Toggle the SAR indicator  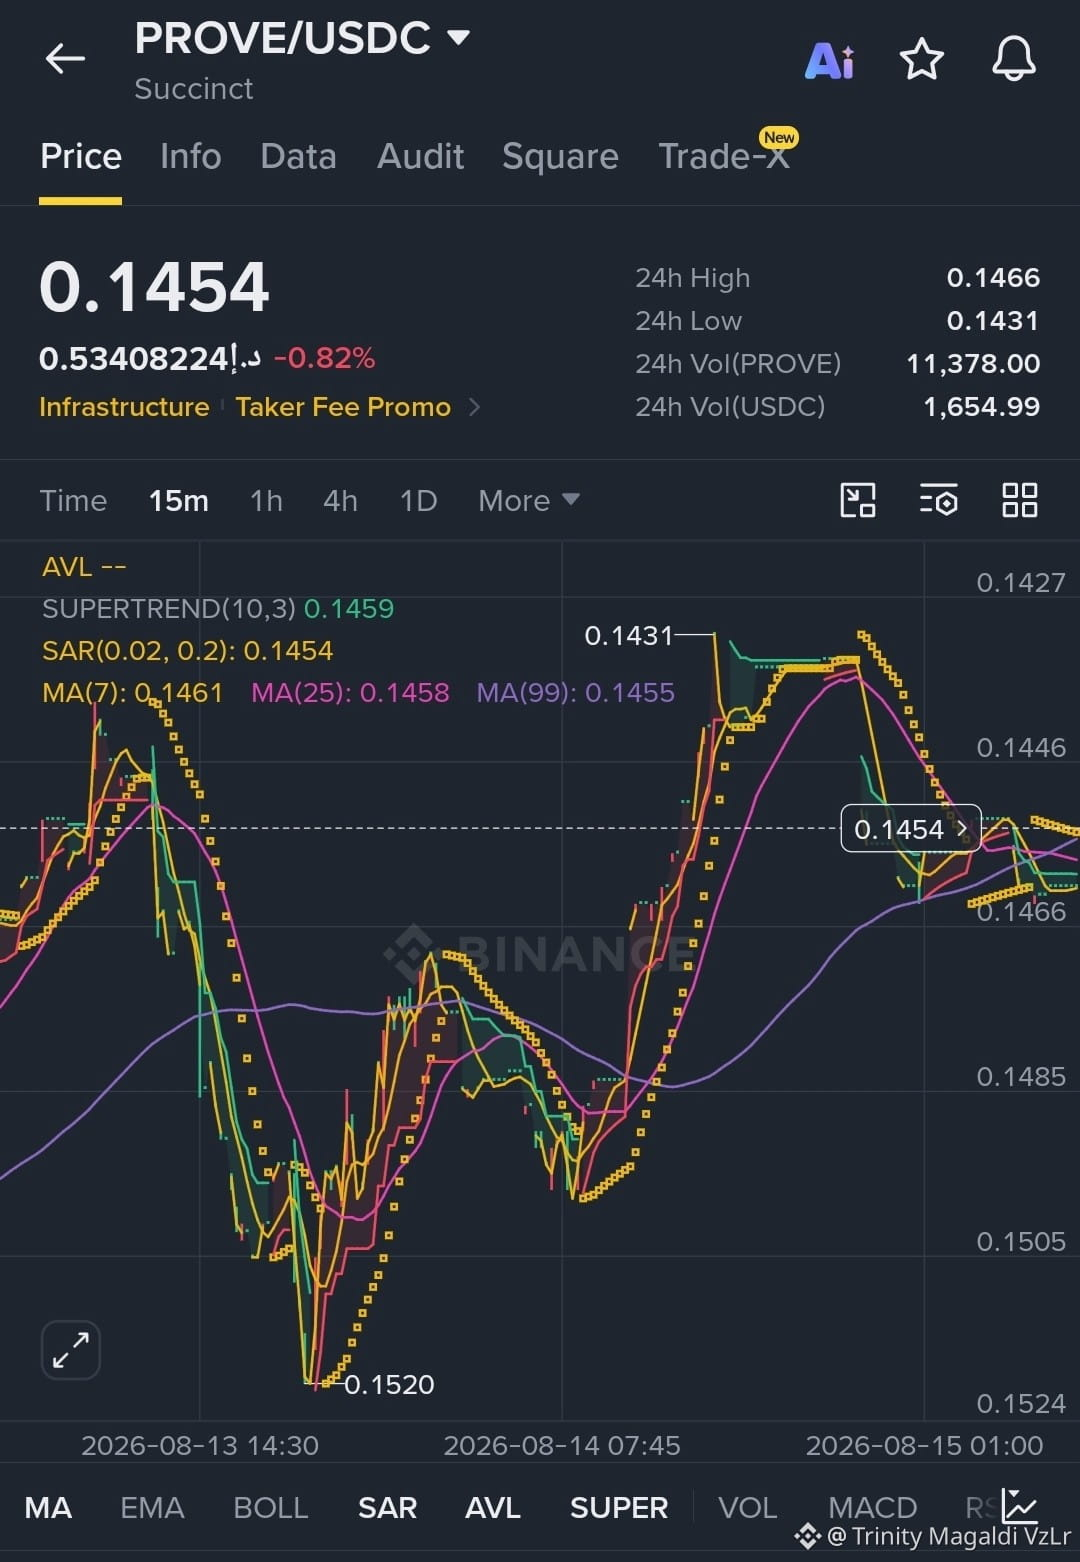click(387, 1507)
